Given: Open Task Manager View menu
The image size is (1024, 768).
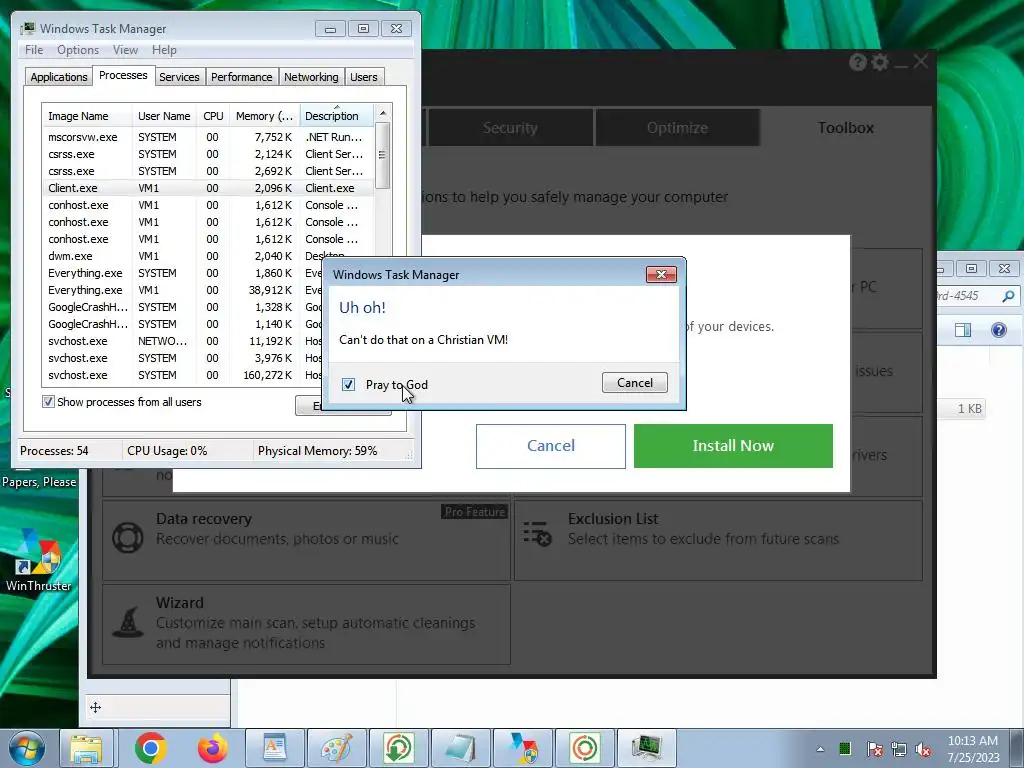Looking at the screenshot, I should pyautogui.click(x=125, y=50).
